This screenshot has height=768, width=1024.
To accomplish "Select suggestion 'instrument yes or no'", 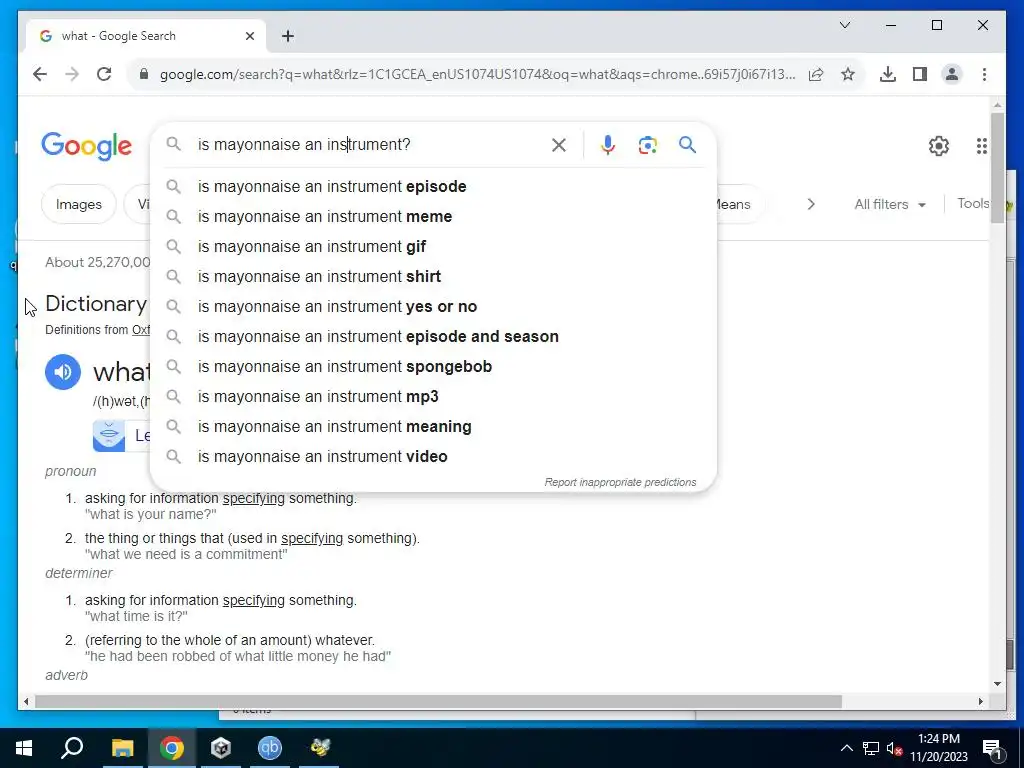I will tap(433, 306).
